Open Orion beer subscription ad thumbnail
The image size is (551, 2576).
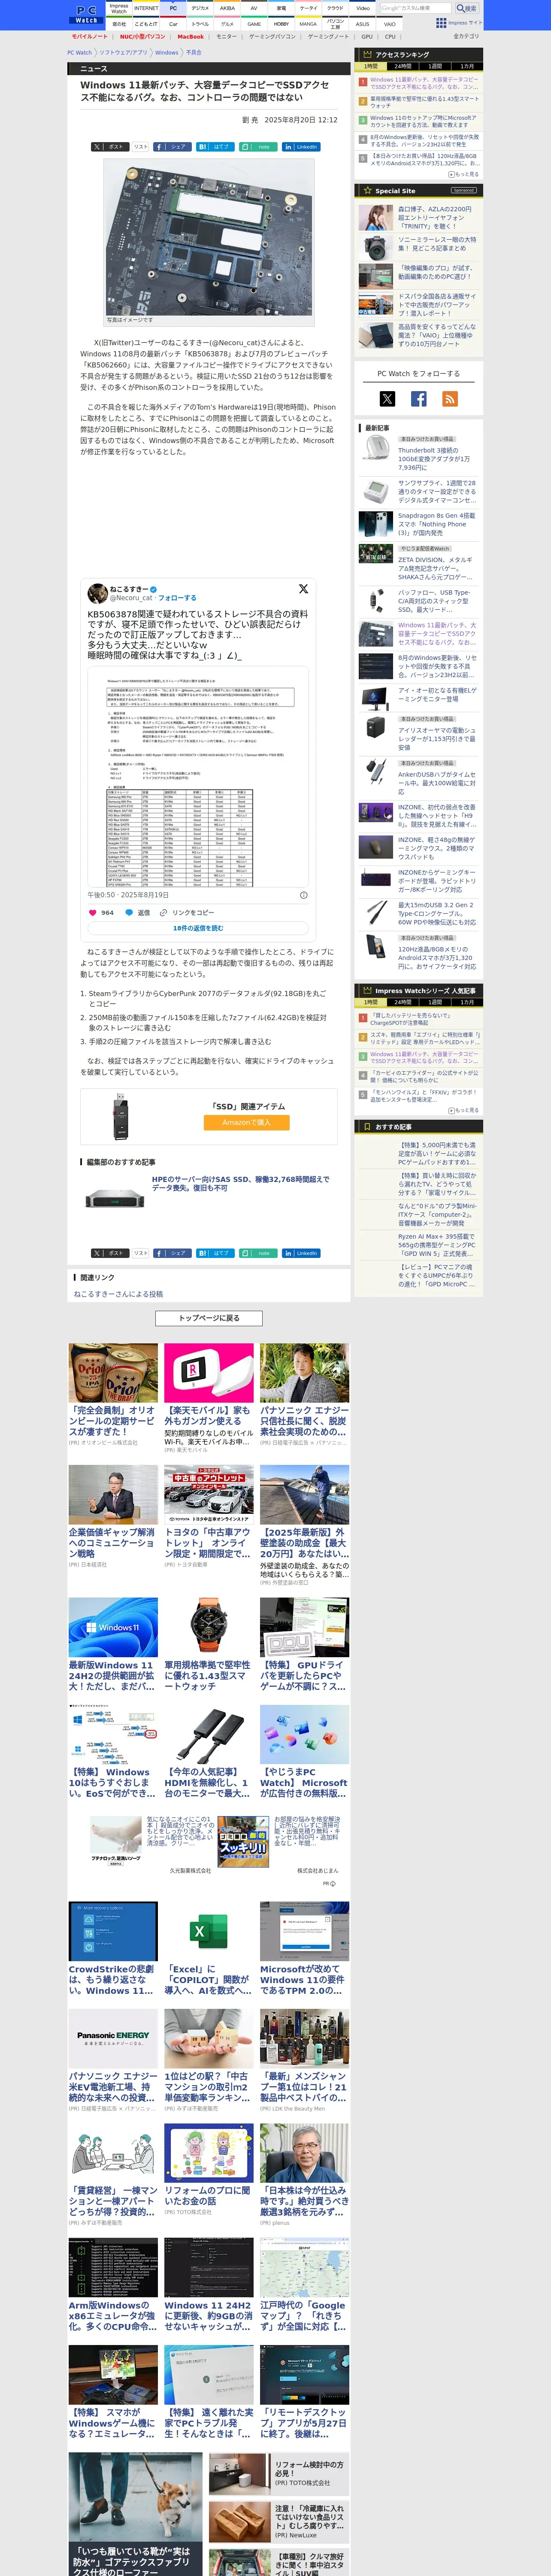[x=113, y=1372]
